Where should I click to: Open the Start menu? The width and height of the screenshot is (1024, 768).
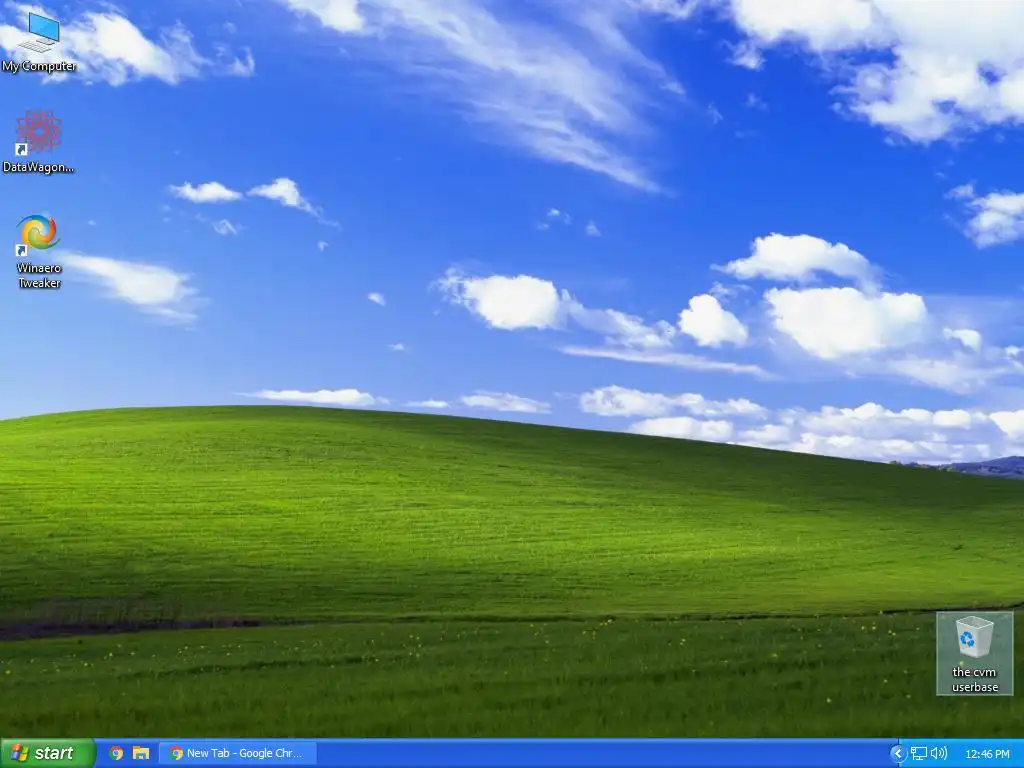tap(48, 753)
